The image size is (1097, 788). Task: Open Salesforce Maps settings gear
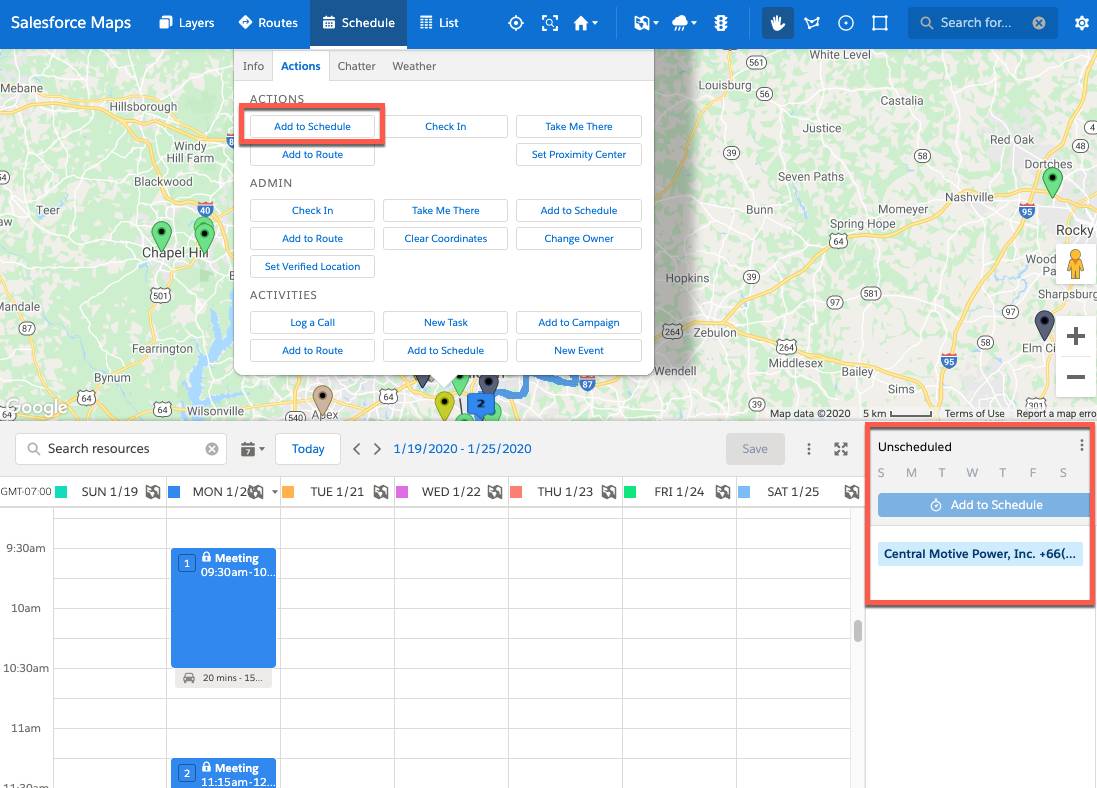click(x=1082, y=23)
